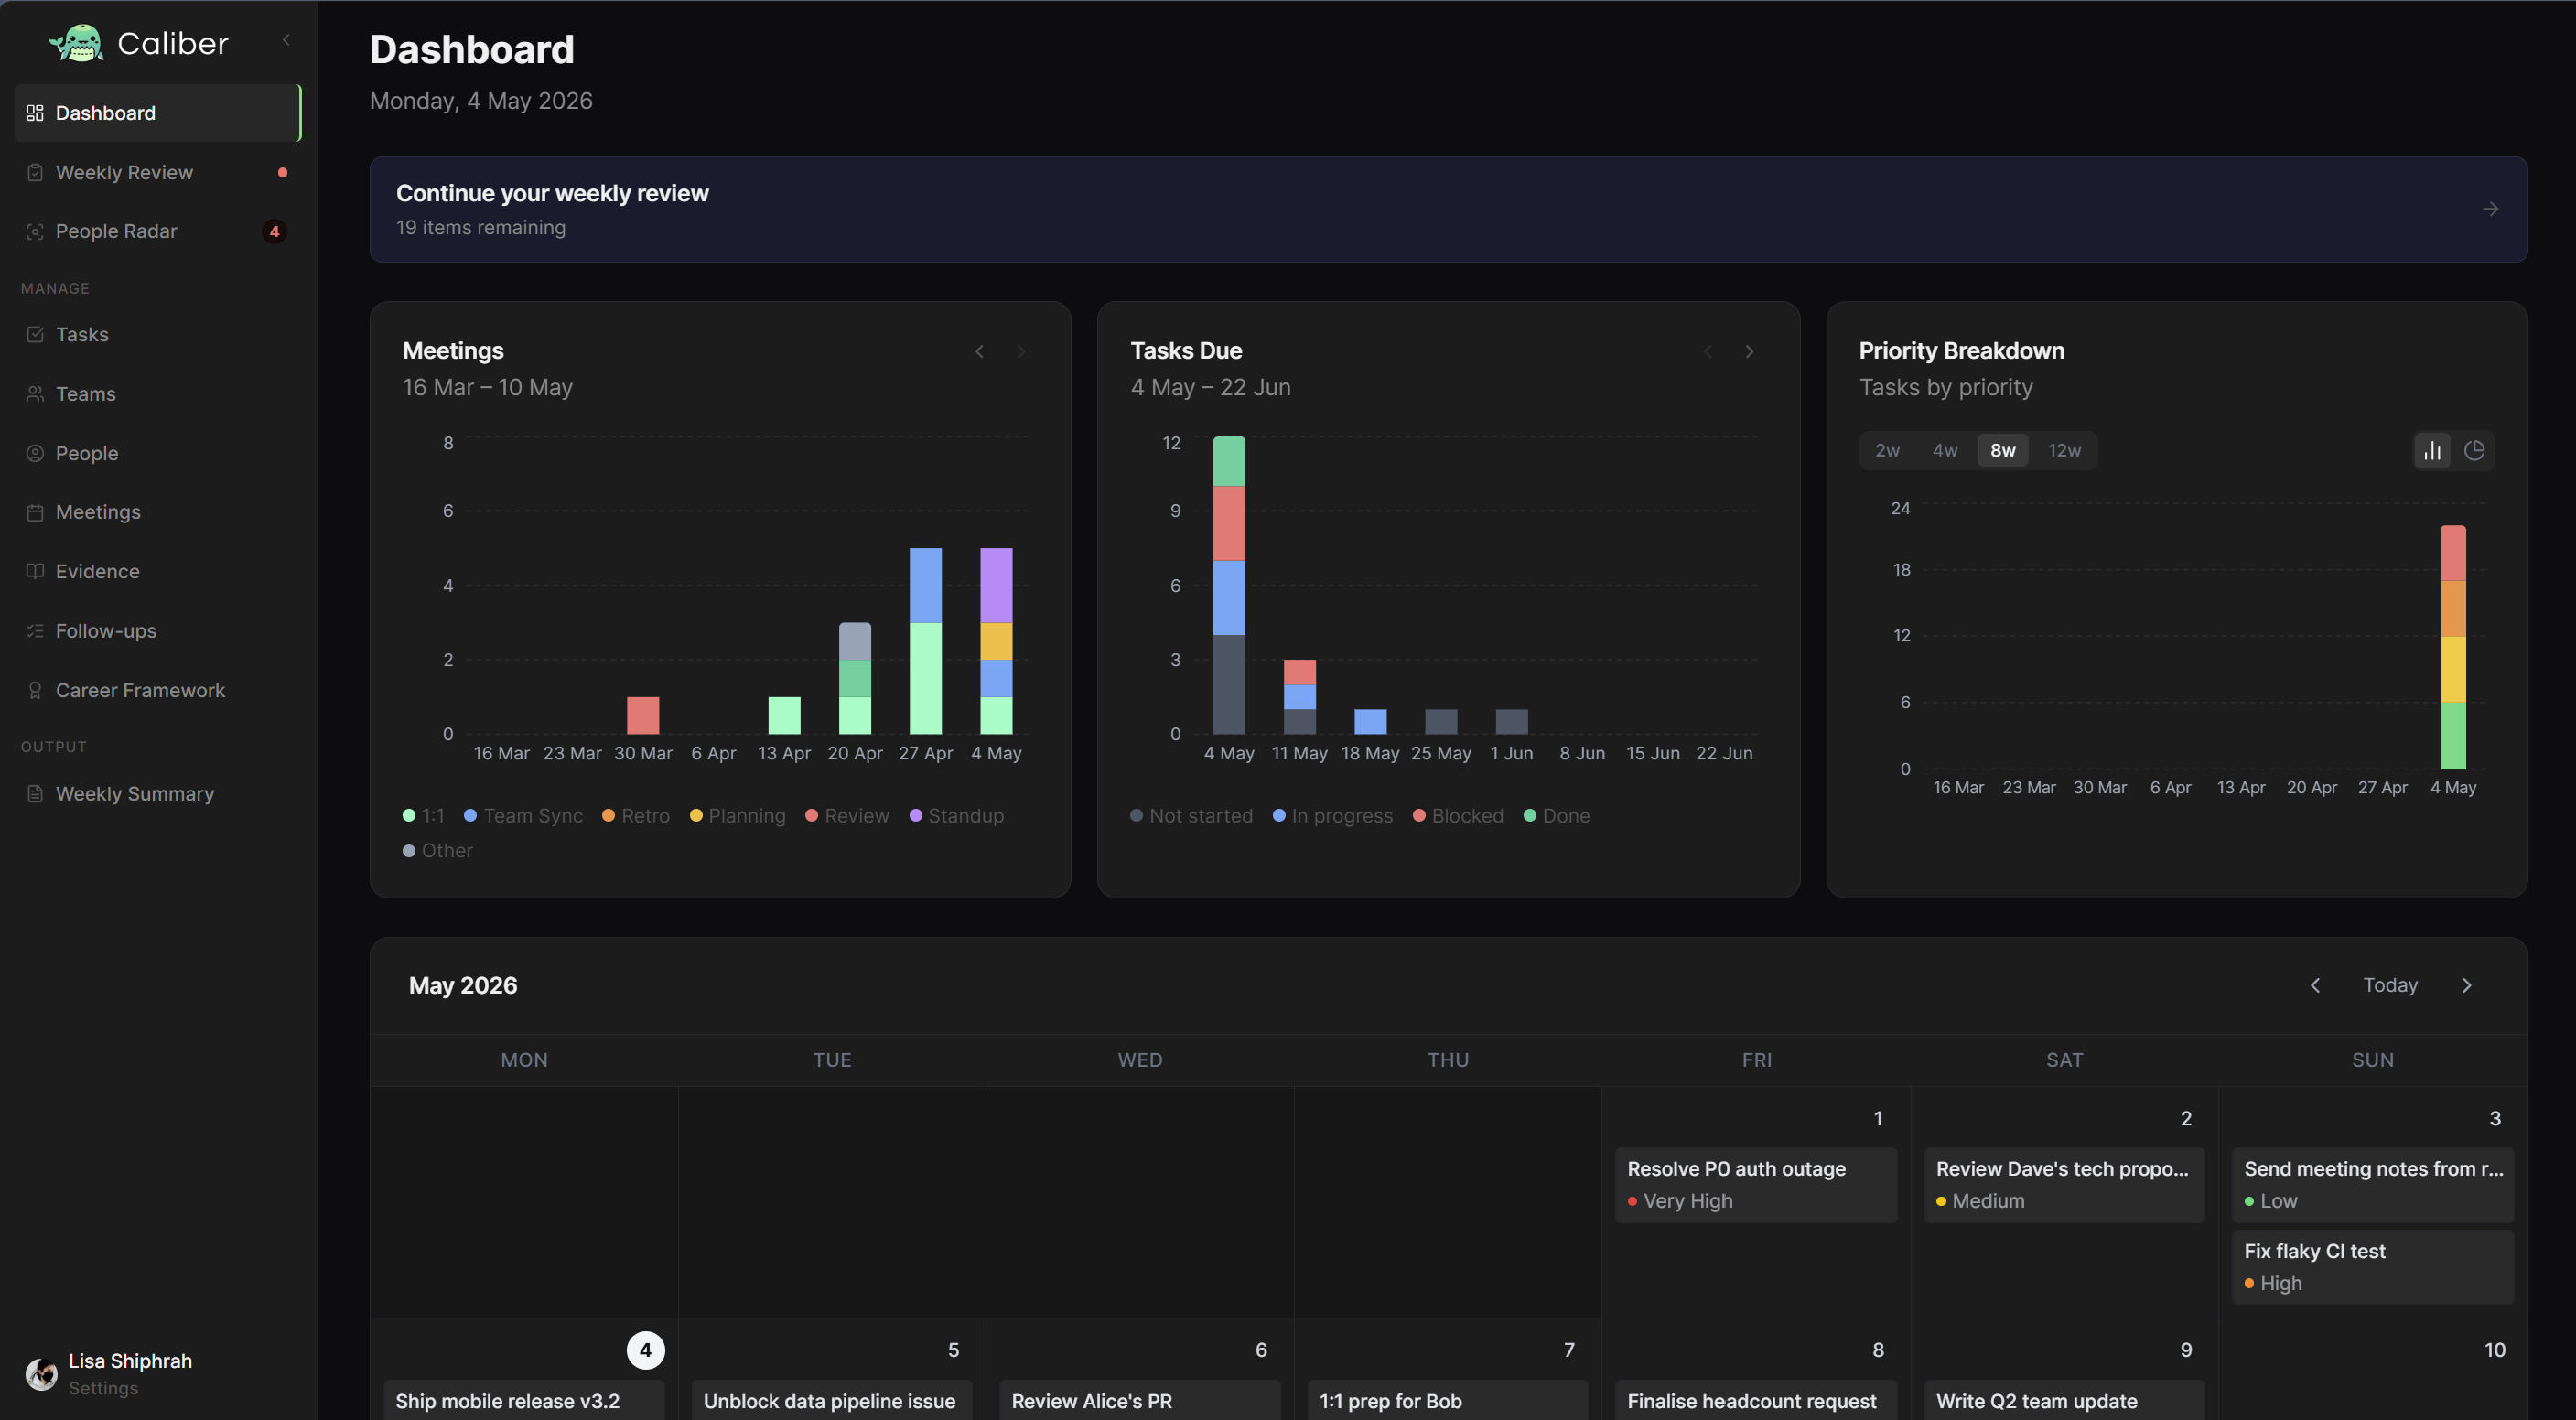
Task: Click the arrow on weekly review banner
Action: click(2491, 209)
